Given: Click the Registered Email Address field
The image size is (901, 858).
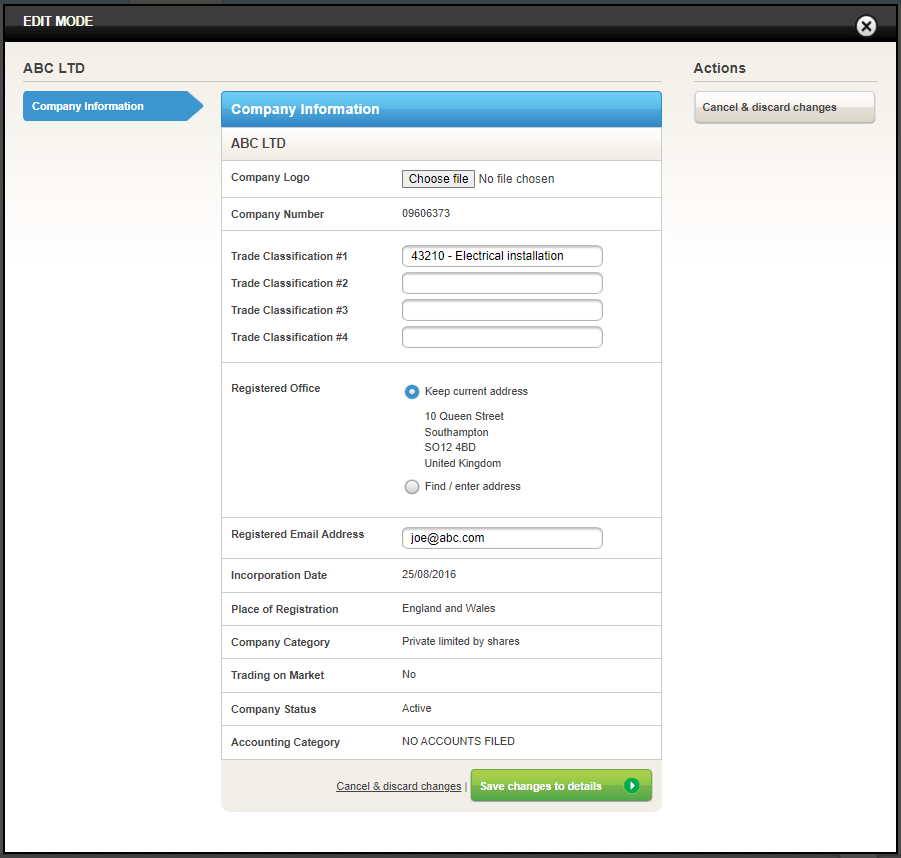Looking at the screenshot, I should (502, 538).
